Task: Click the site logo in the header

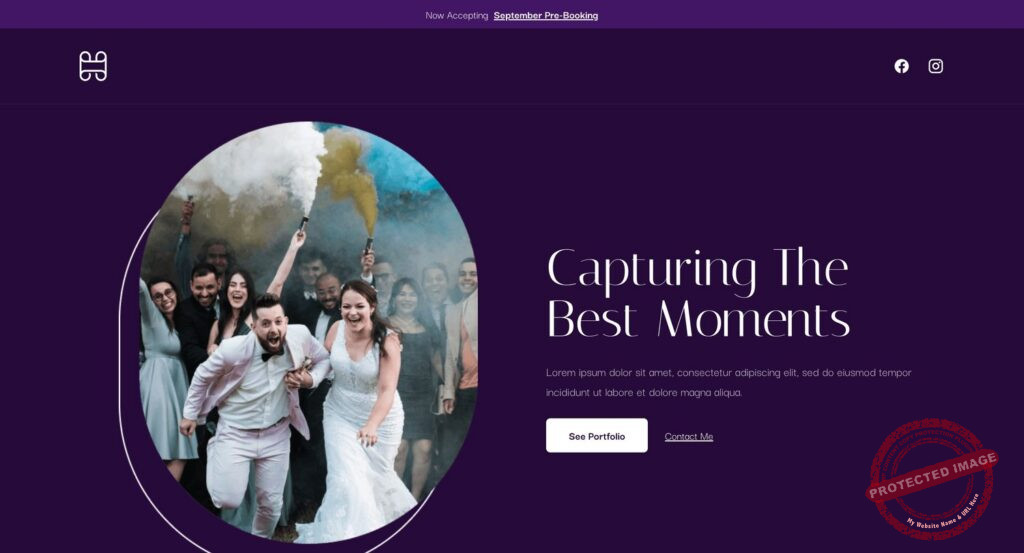Action: pyautogui.click(x=93, y=66)
